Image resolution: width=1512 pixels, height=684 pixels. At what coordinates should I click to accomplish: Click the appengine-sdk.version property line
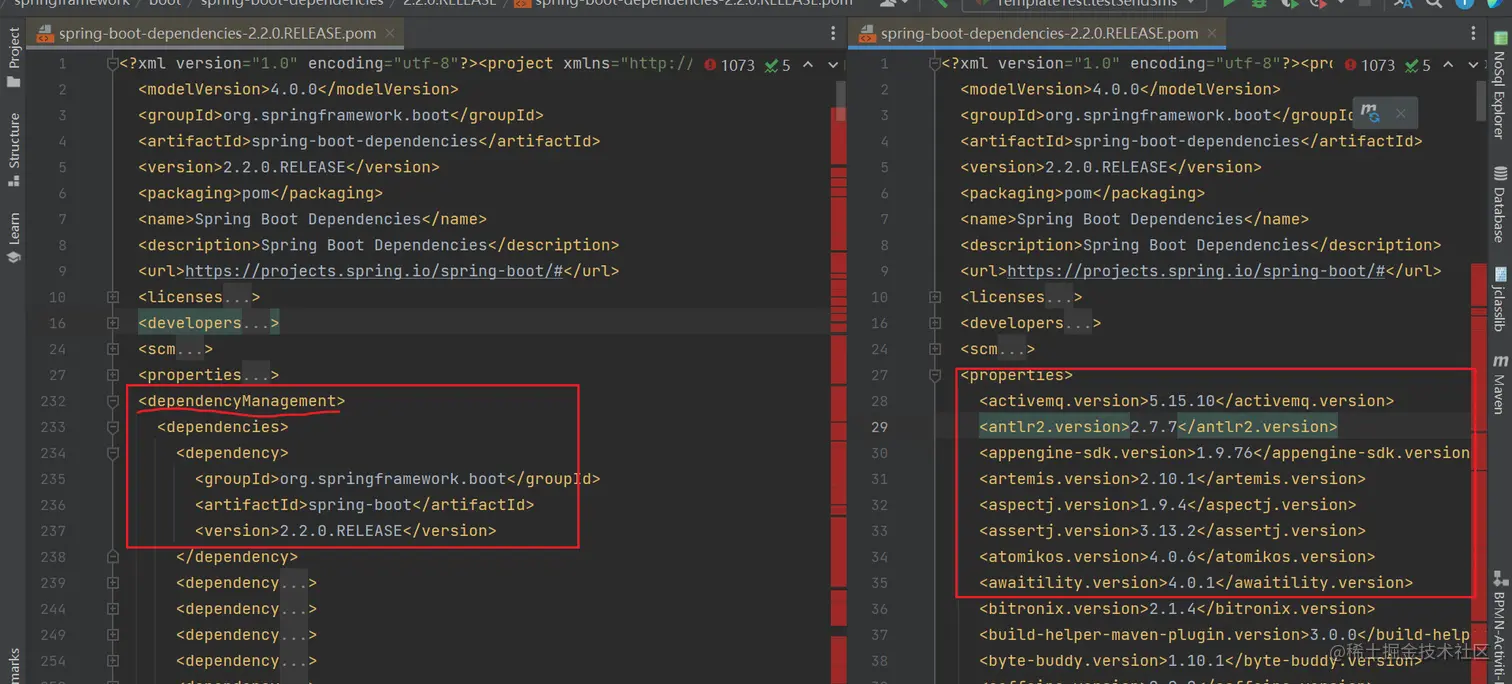(x=1224, y=453)
